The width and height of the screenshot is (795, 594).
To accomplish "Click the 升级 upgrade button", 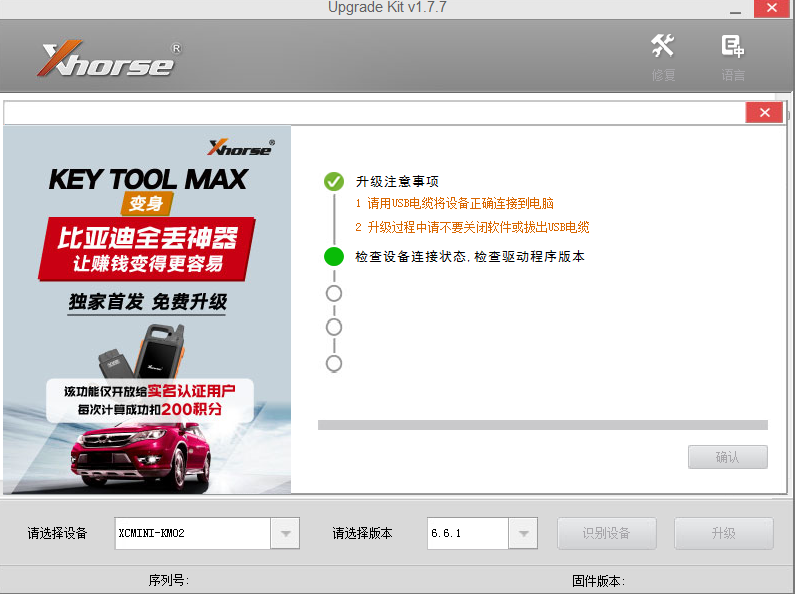I will point(724,533).
